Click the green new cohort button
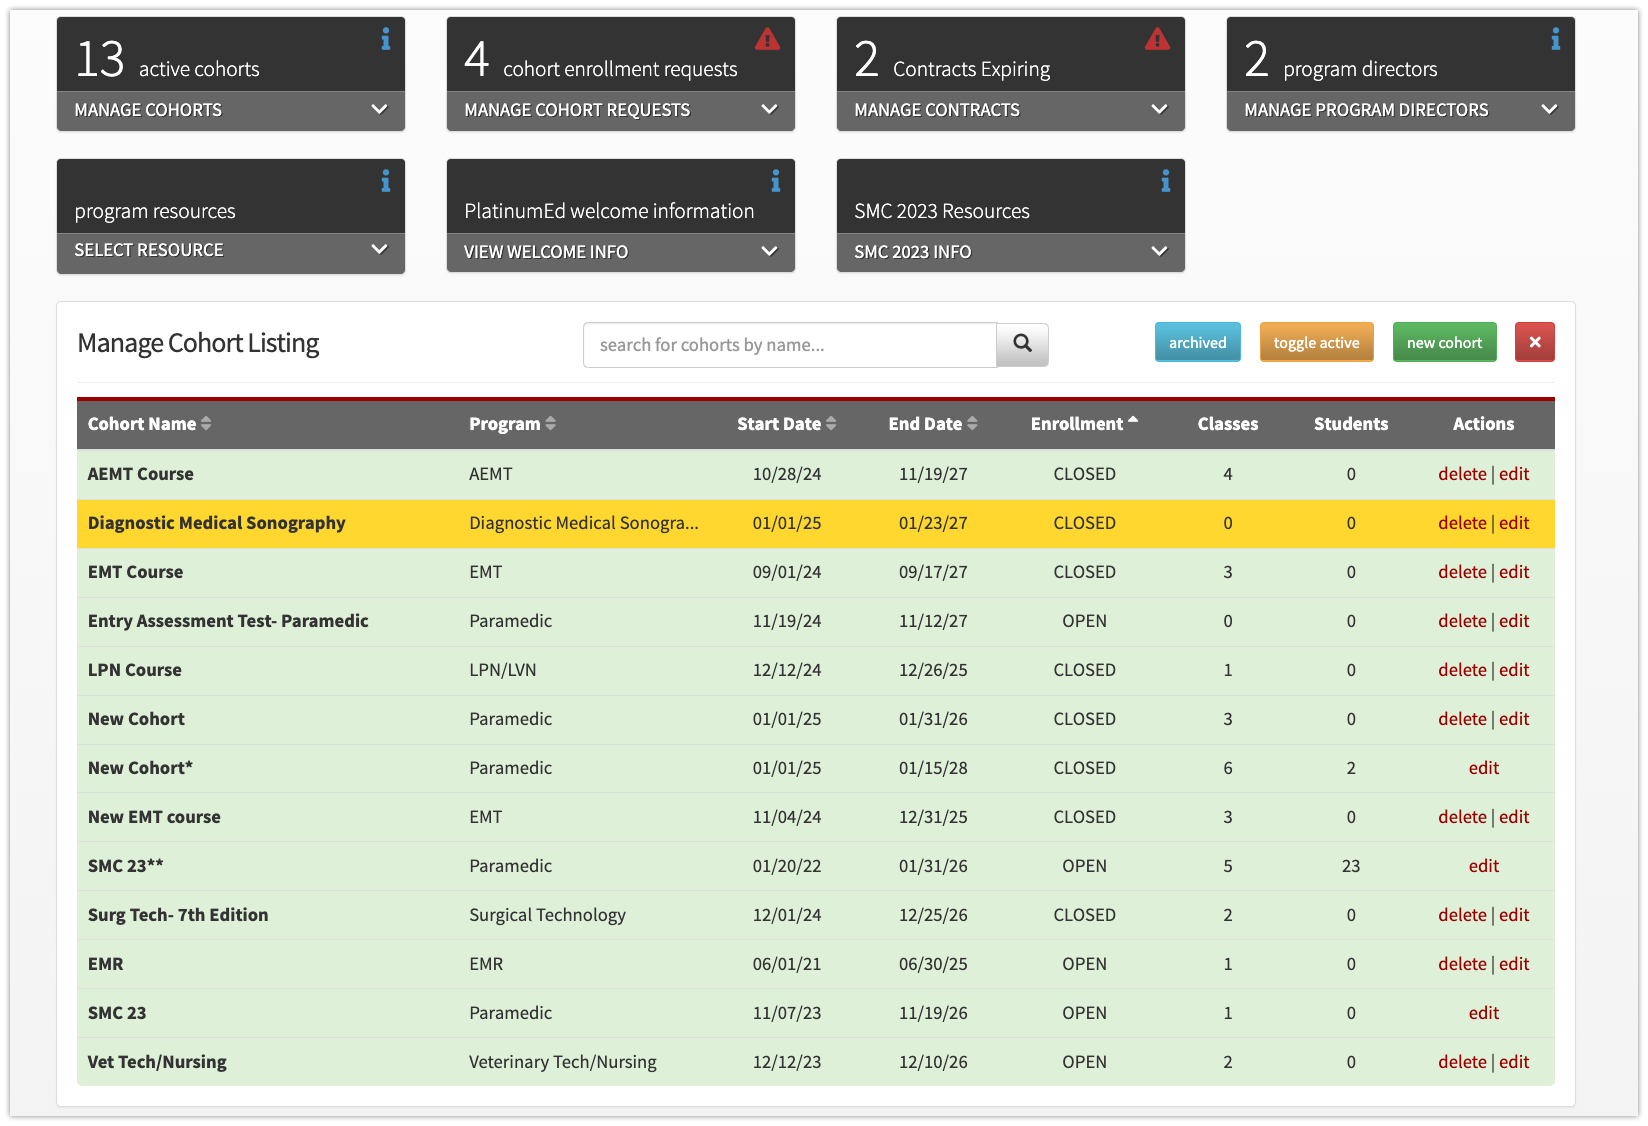This screenshot has width=1648, height=1126. 1444,342
